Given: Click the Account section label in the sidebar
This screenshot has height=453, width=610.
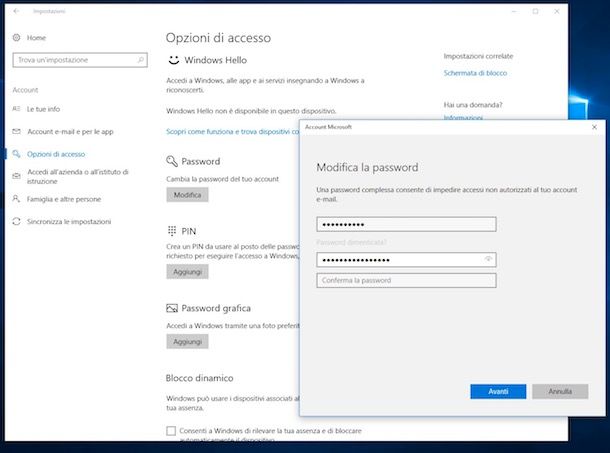Looking at the screenshot, I should coord(25,90).
